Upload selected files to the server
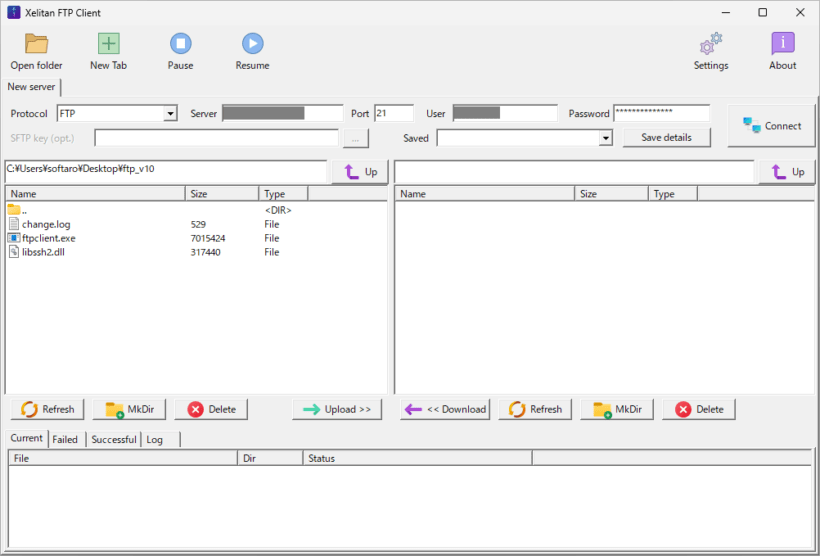This screenshot has width=820, height=556. point(337,410)
